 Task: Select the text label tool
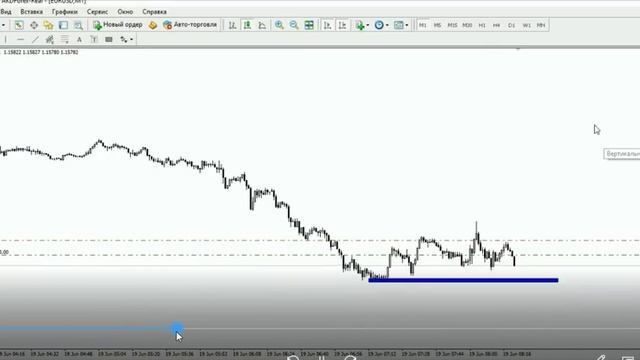tap(94, 40)
